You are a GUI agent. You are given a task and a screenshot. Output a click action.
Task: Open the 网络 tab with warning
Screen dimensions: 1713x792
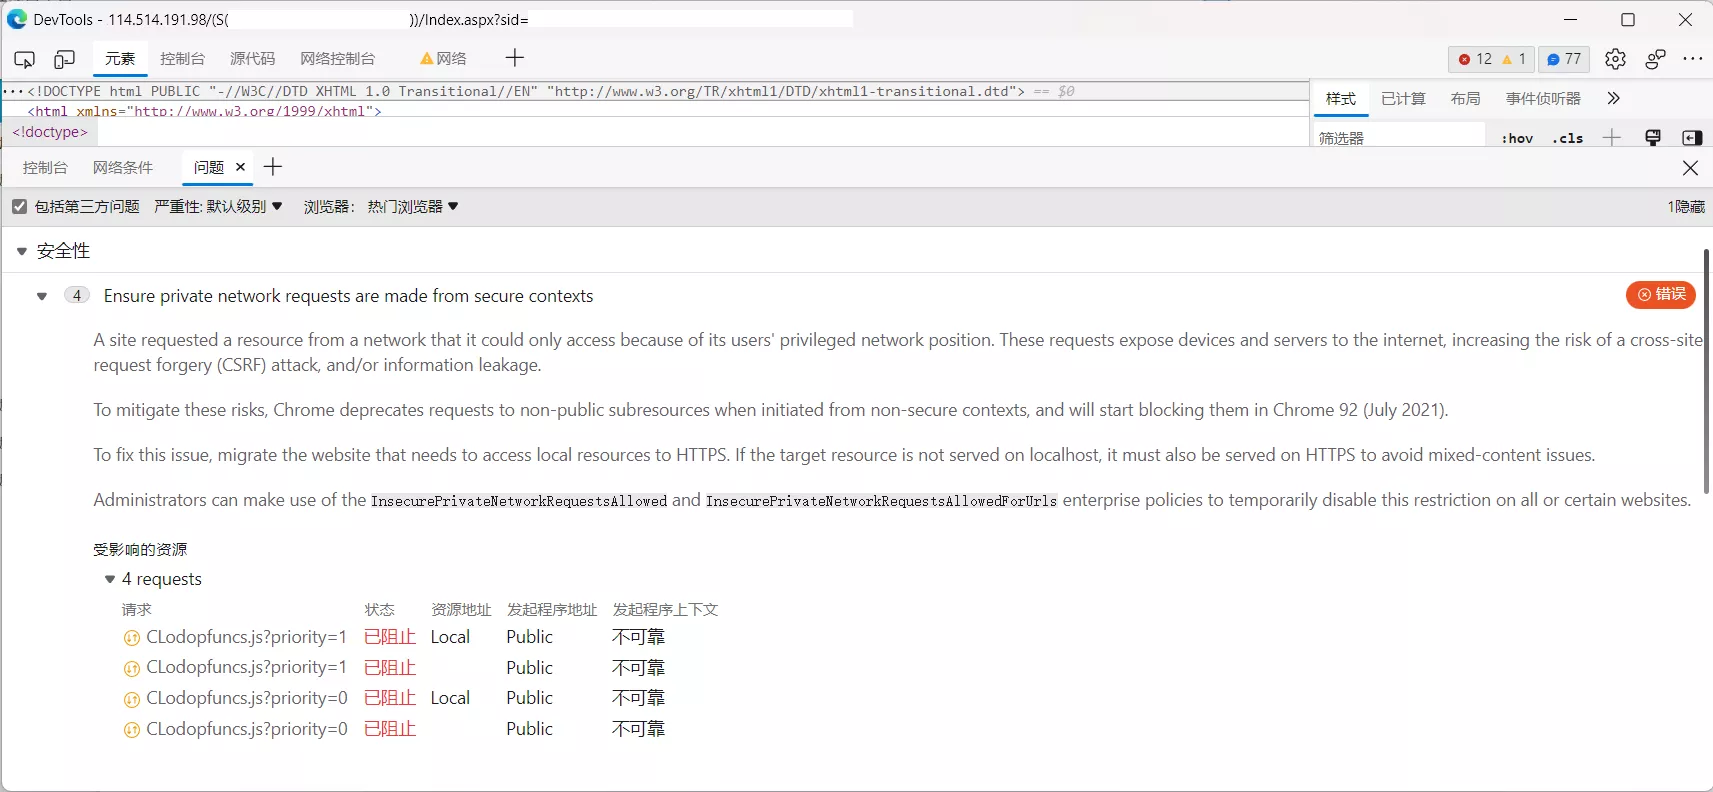443,59
